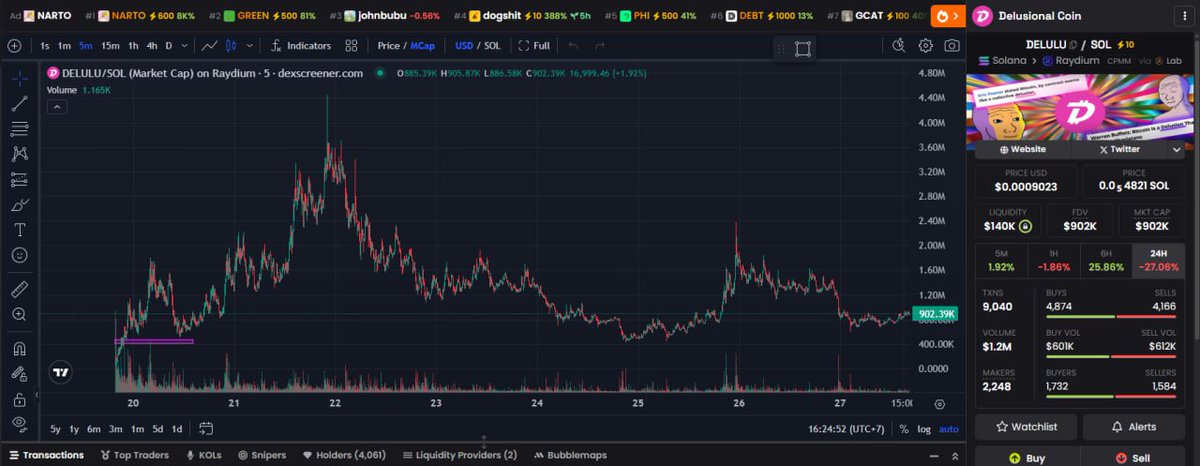The width and height of the screenshot is (1200, 466).
Task: Open the quick search lightning icon
Action: click(x=900, y=46)
